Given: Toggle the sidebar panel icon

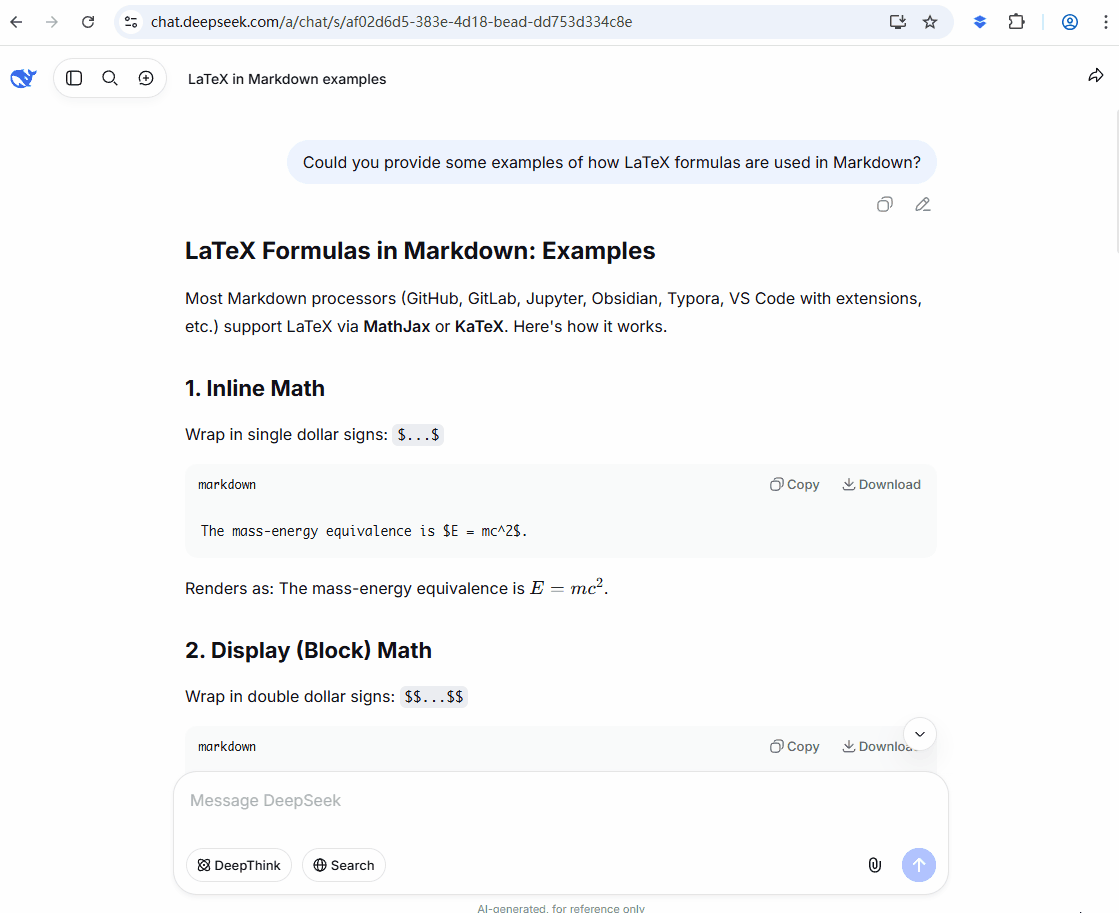Looking at the screenshot, I should tap(74, 78).
